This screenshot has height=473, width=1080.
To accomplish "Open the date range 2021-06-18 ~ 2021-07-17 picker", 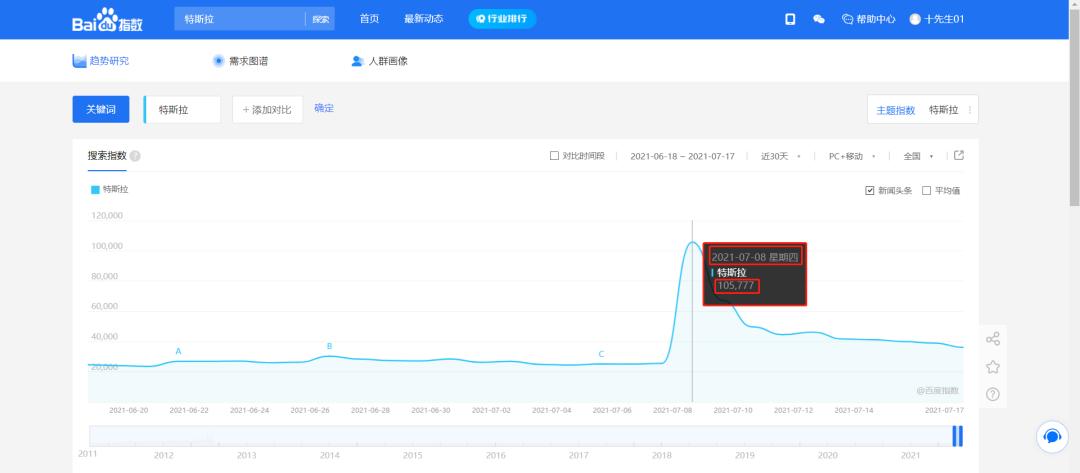I will pyautogui.click(x=683, y=156).
